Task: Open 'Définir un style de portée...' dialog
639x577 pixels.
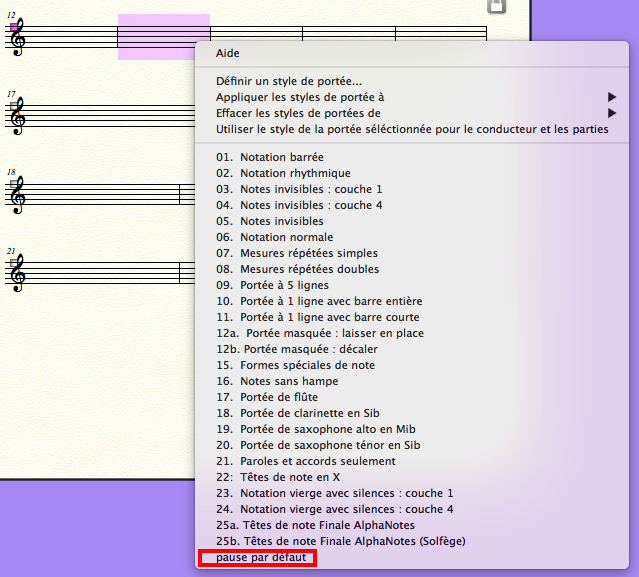Action: tap(289, 81)
